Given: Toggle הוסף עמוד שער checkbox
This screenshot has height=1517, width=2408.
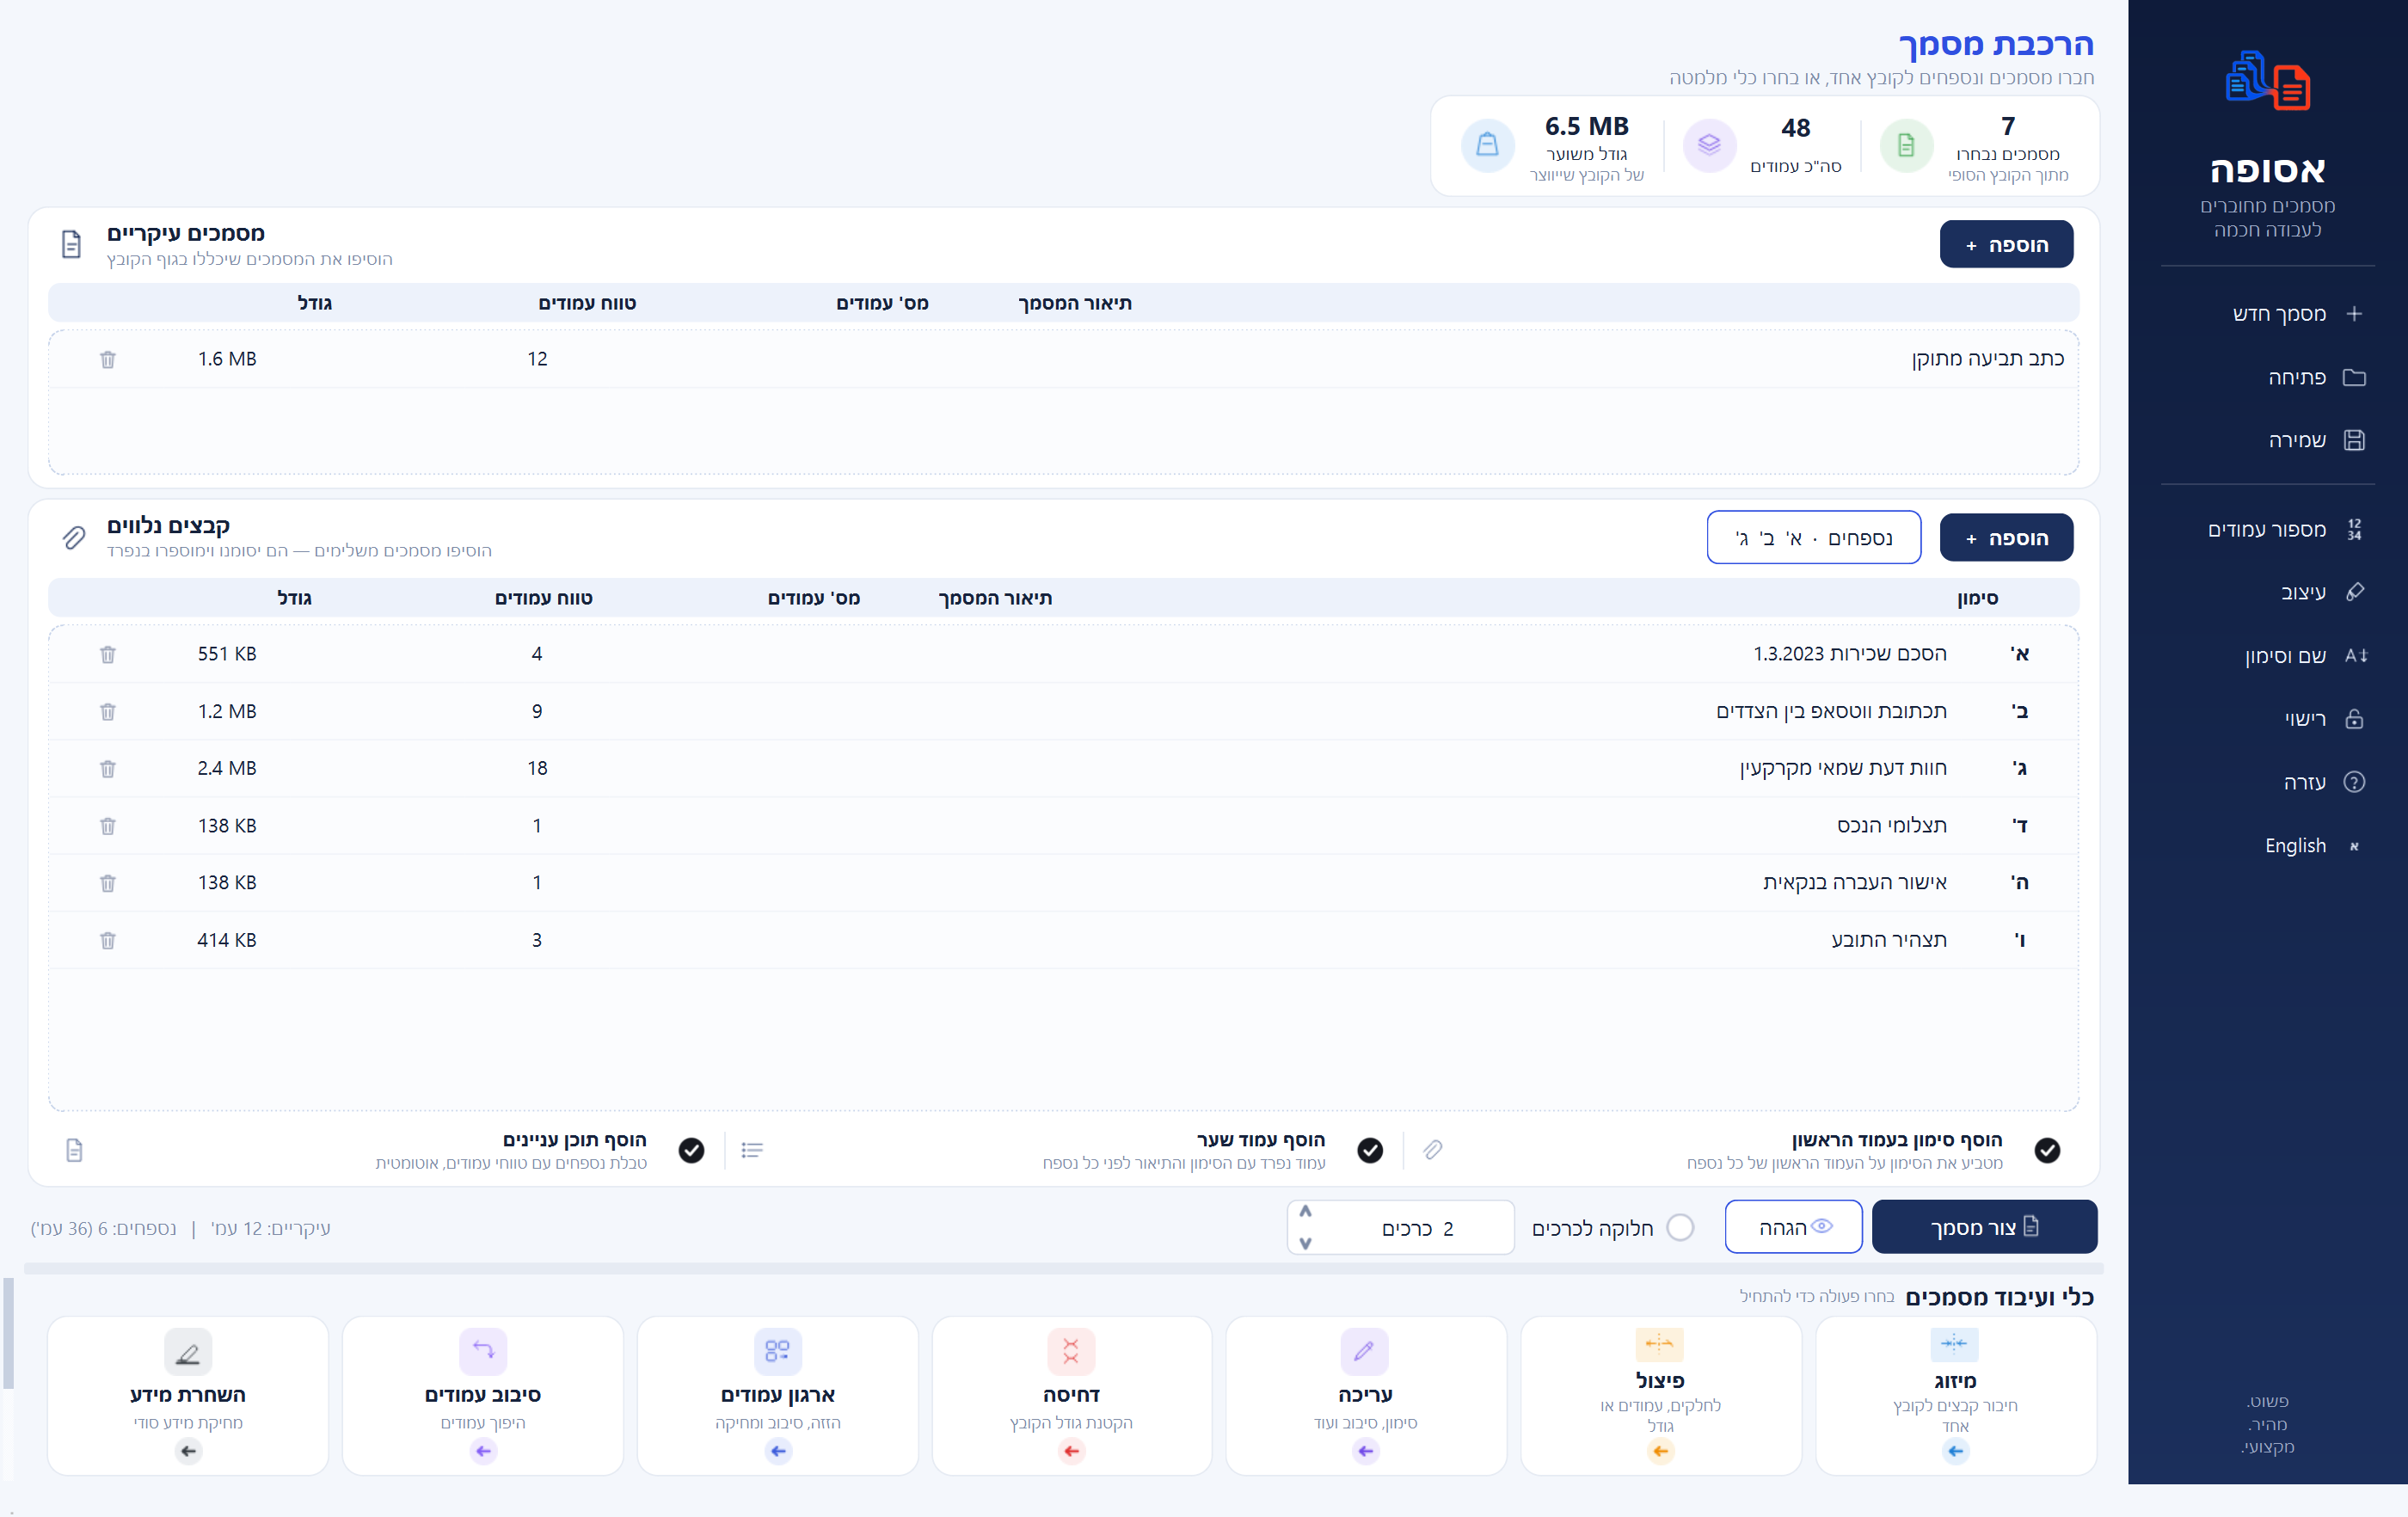Looking at the screenshot, I should click(1370, 1151).
